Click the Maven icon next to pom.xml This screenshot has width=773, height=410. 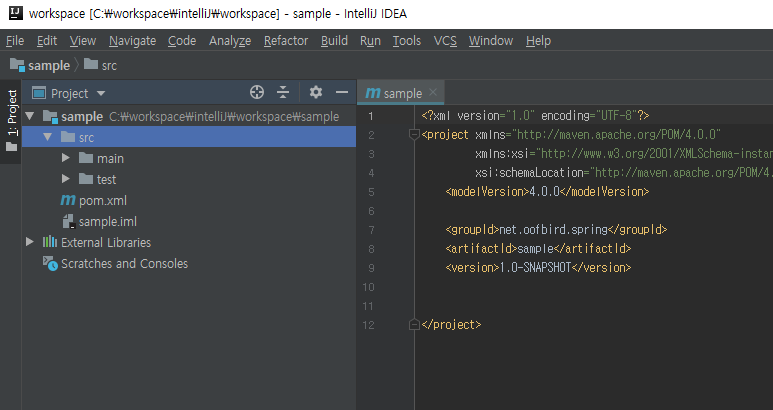click(68, 200)
